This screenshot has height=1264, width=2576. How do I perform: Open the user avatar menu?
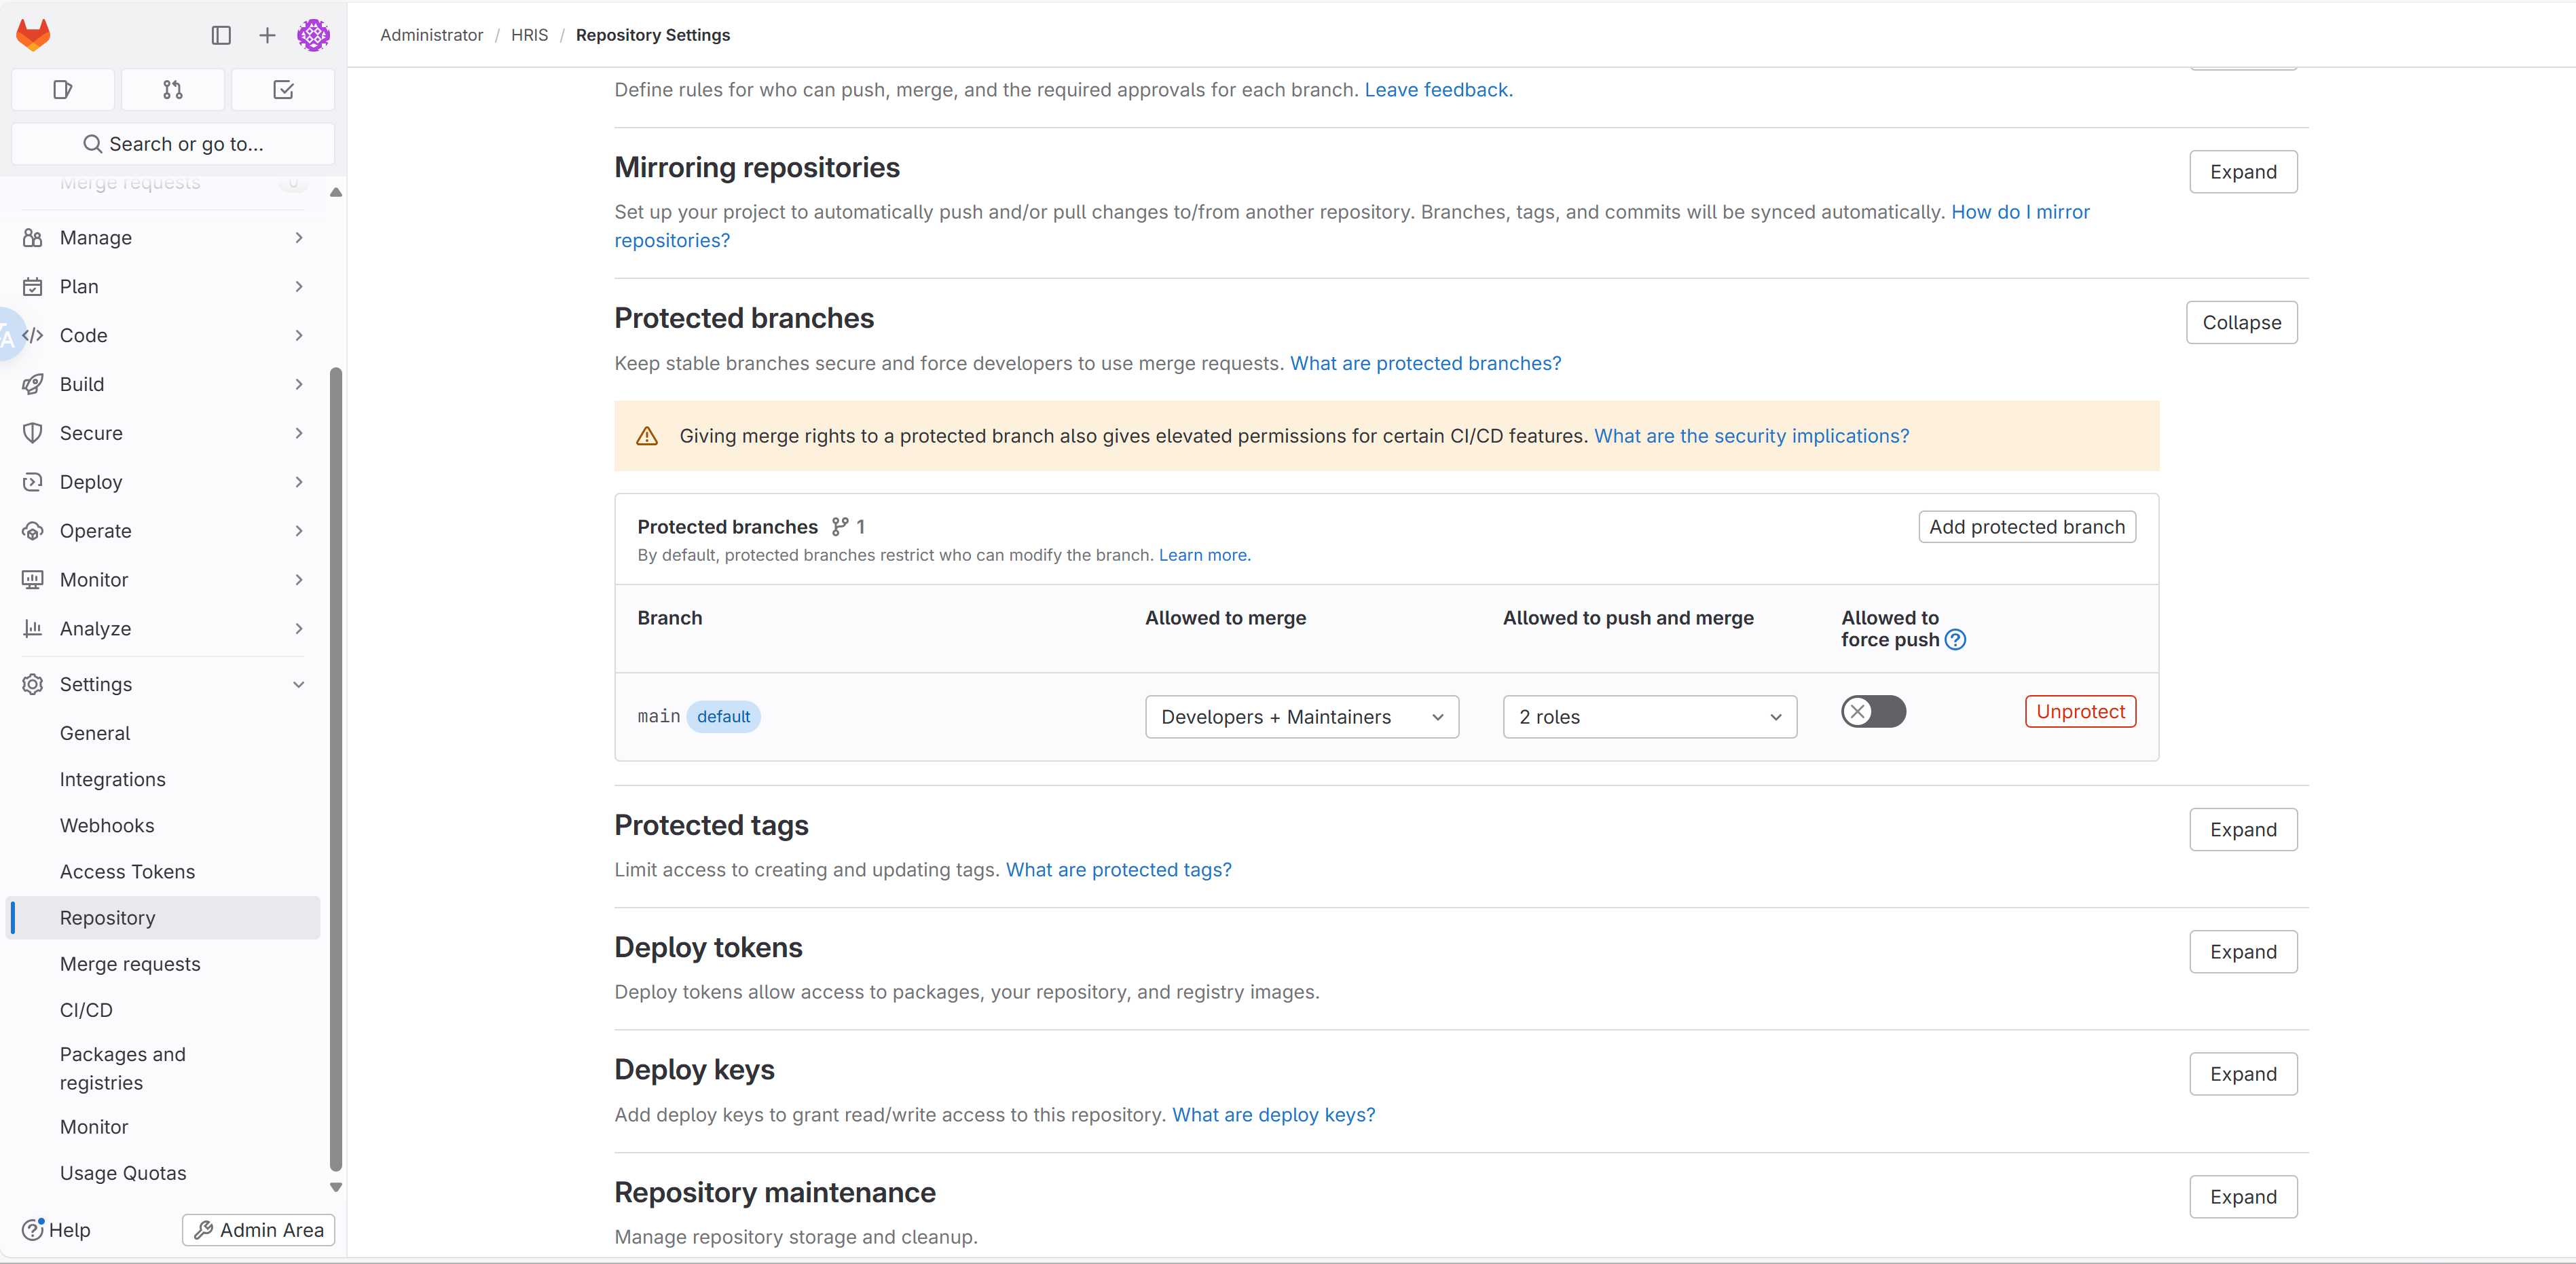(x=313, y=35)
